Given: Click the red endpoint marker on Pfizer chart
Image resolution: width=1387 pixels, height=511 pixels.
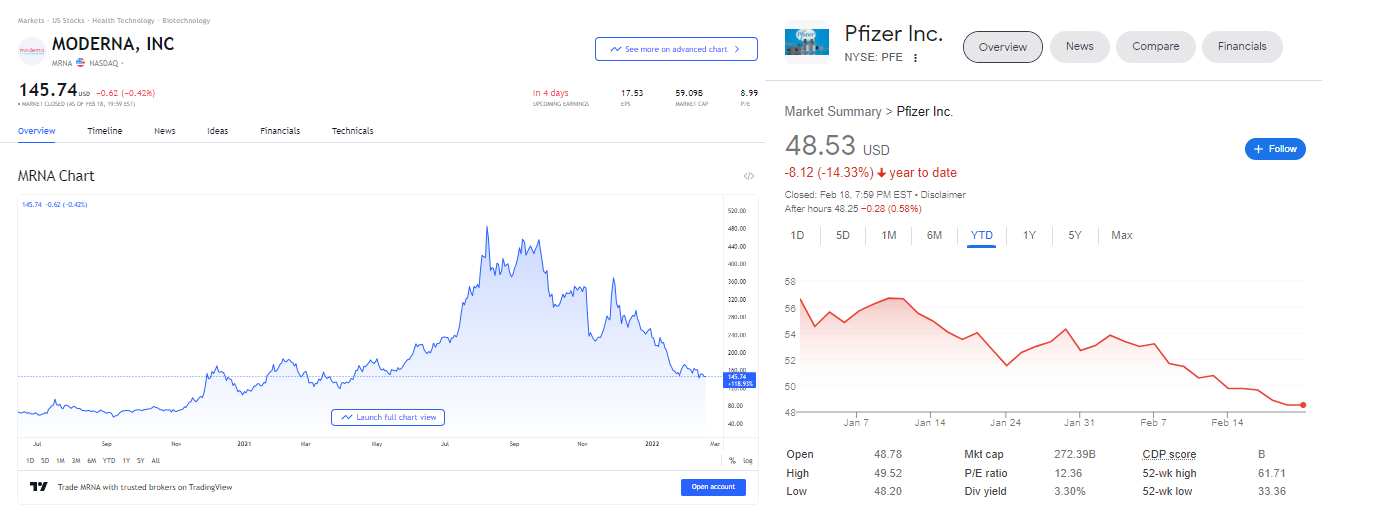Looking at the screenshot, I should (1303, 405).
